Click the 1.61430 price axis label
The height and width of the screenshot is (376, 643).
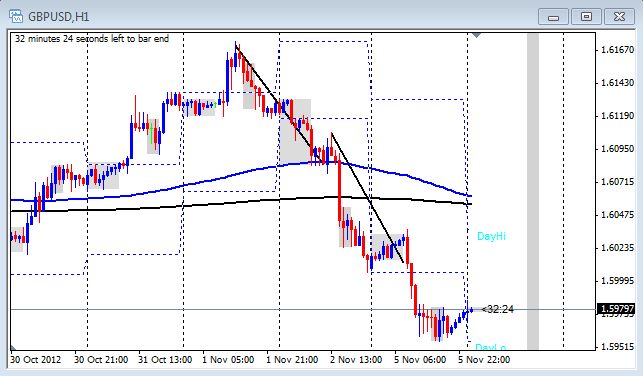pyautogui.click(x=617, y=83)
